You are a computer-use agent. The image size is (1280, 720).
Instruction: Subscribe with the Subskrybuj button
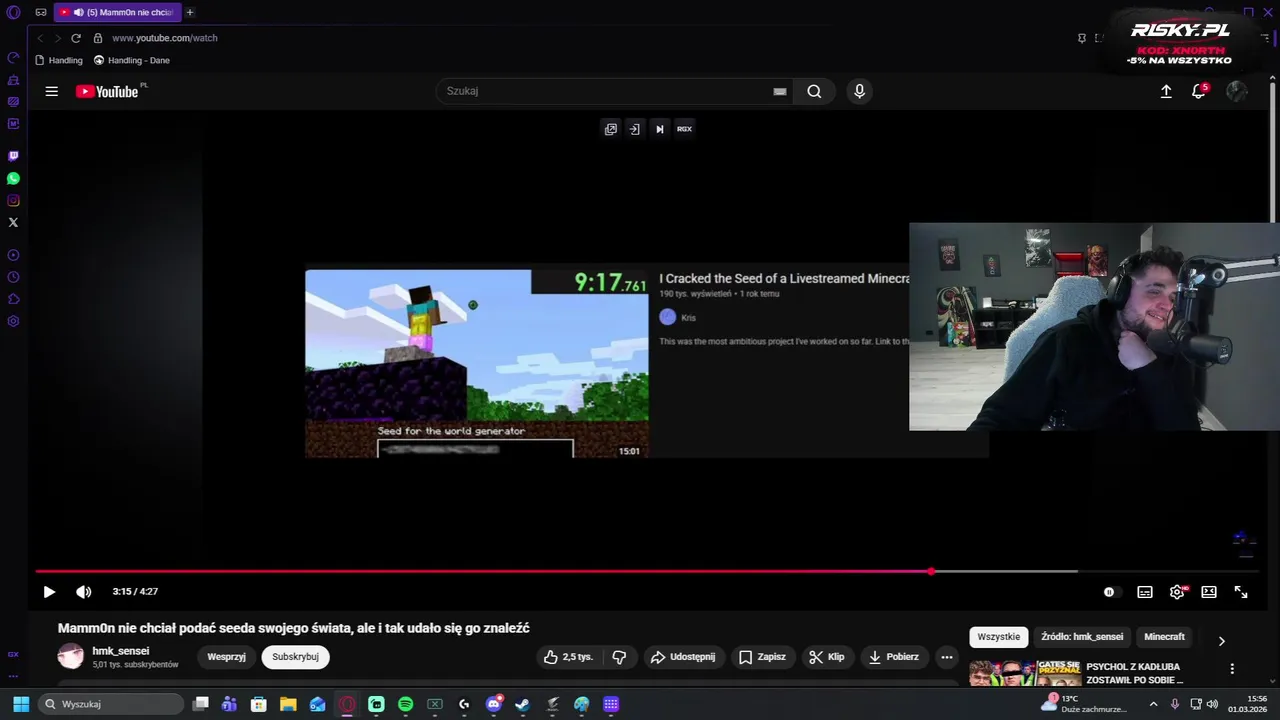296,657
